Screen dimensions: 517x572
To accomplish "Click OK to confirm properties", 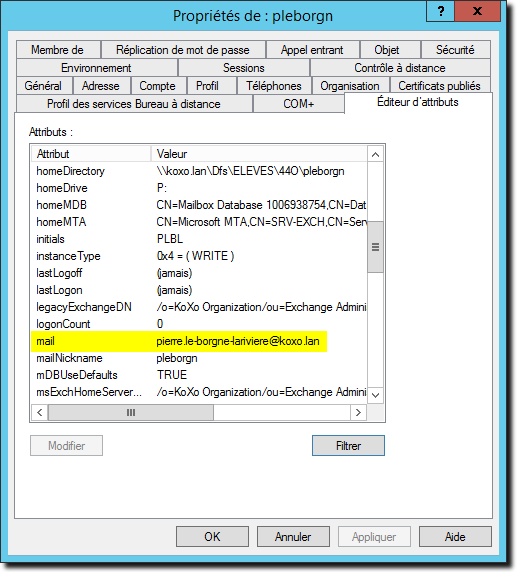I will [212, 537].
